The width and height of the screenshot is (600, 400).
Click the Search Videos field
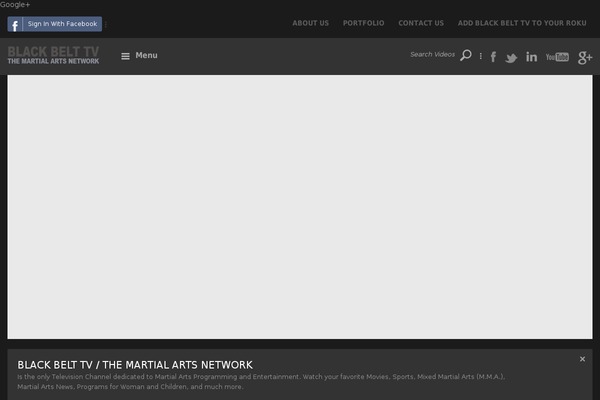point(432,54)
